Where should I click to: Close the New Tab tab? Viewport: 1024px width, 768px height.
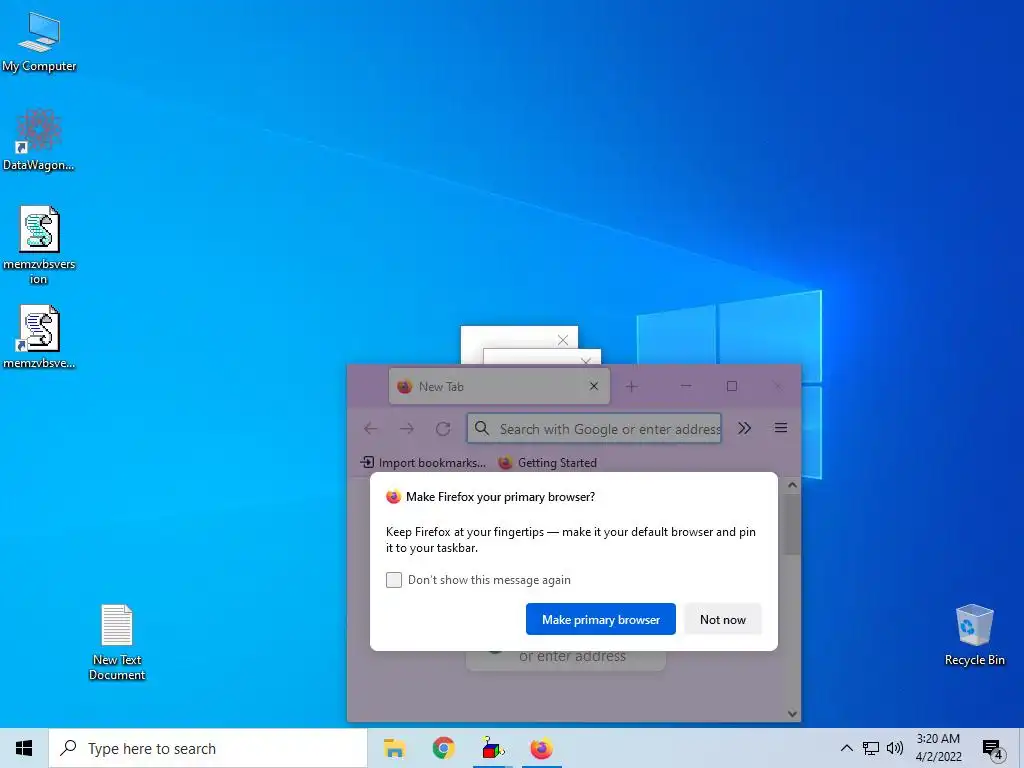(x=594, y=386)
